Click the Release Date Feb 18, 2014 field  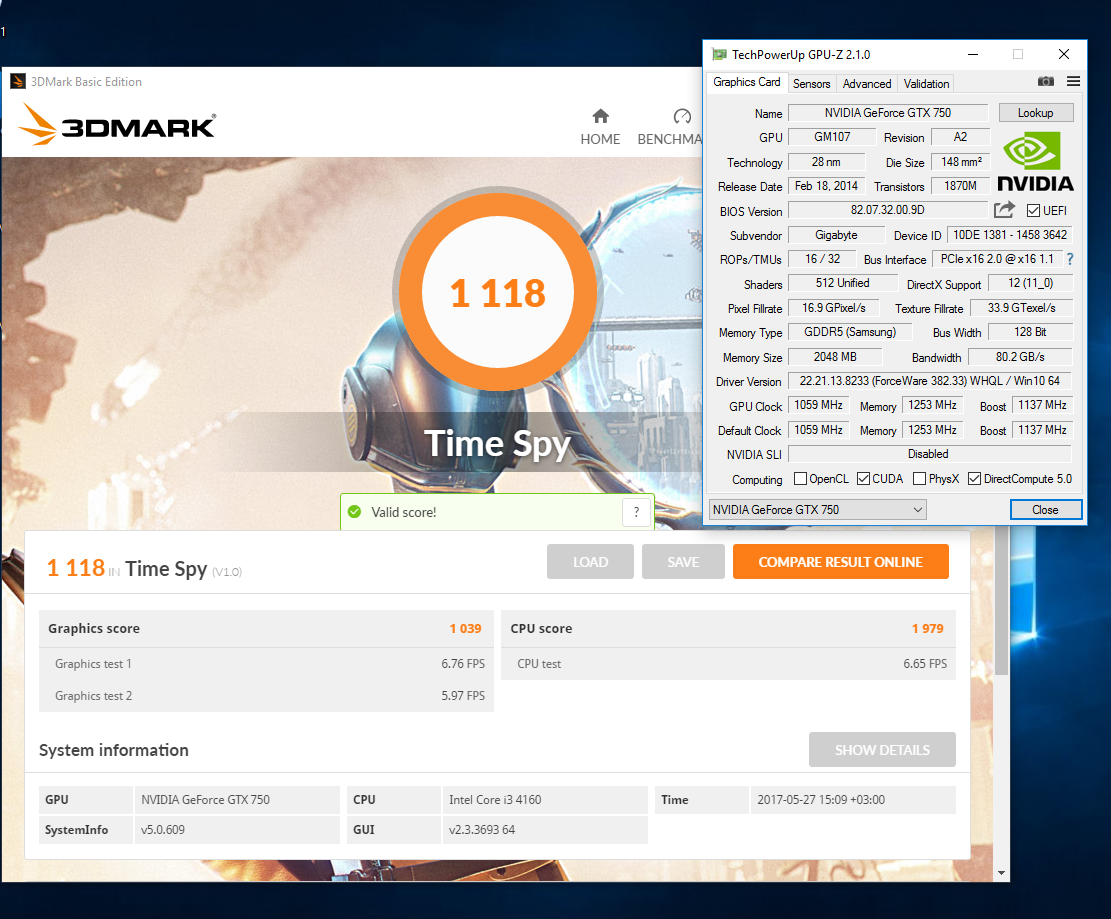pyautogui.click(x=826, y=186)
